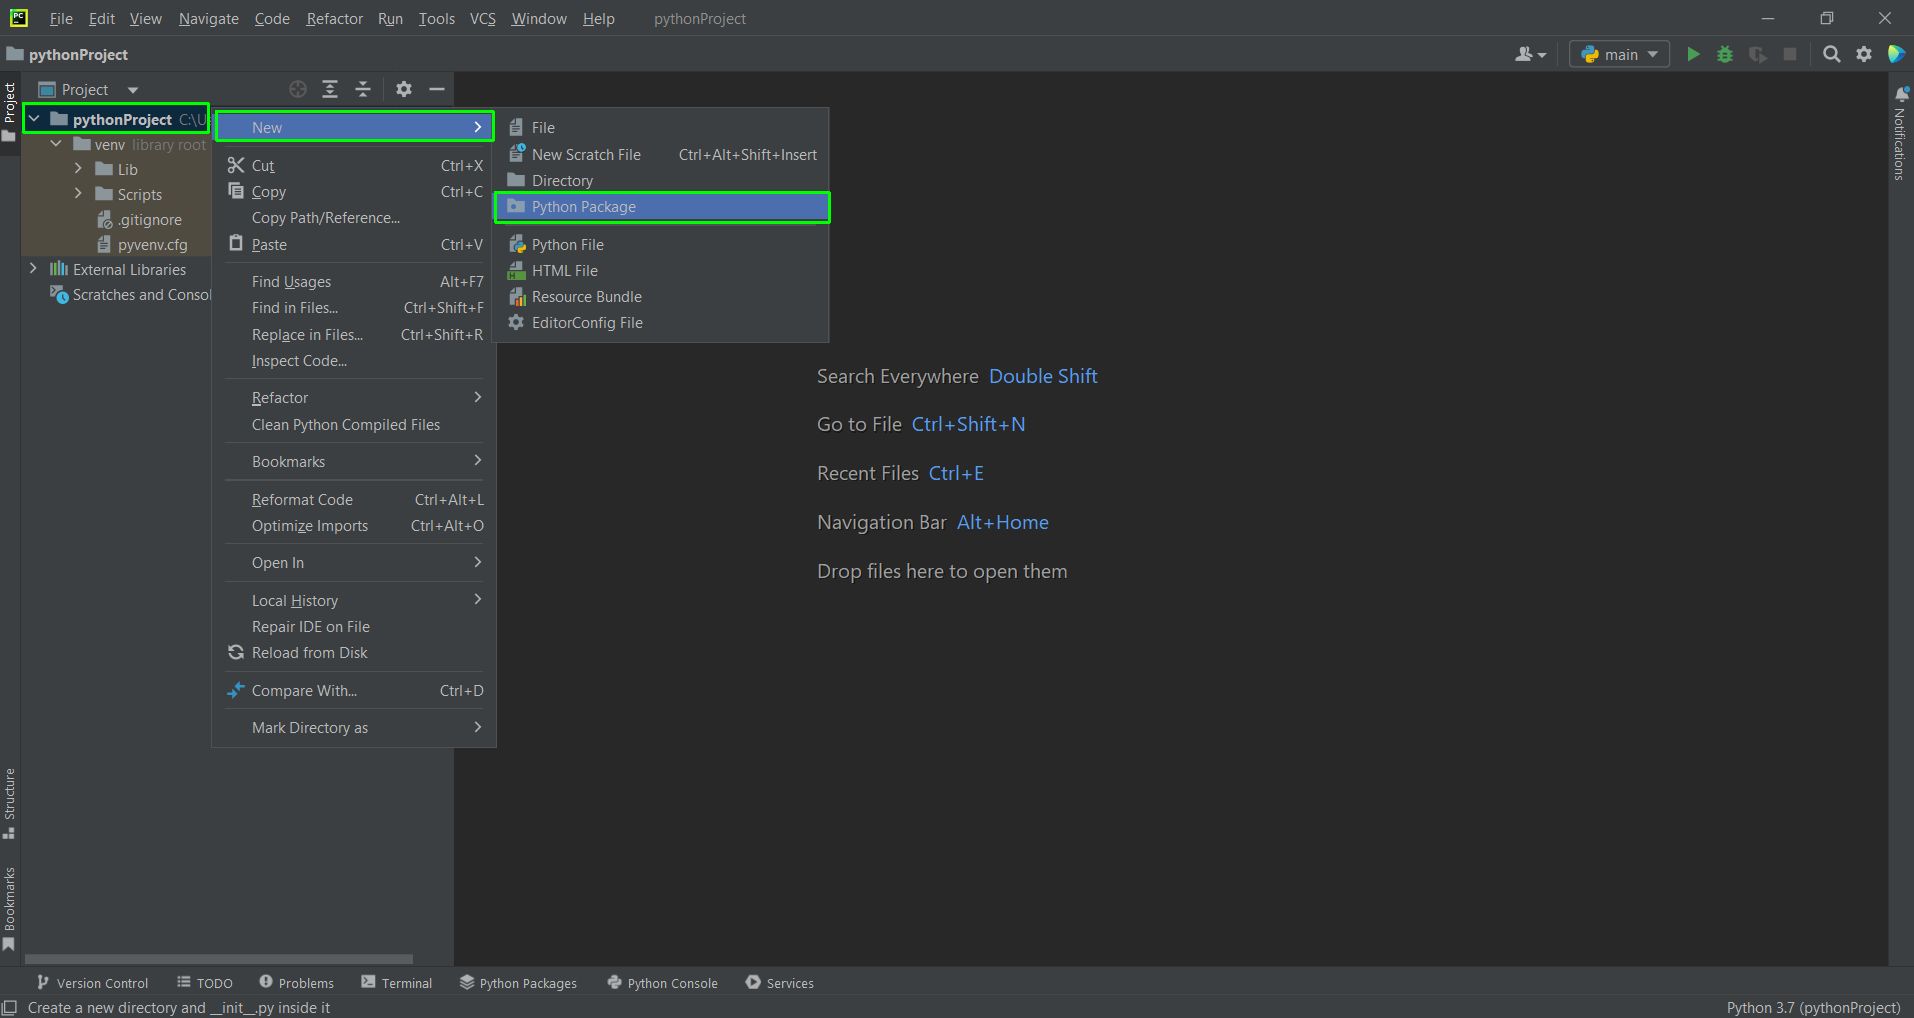Expand the Scripts folder
1914x1018 pixels.
pos(79,193)
